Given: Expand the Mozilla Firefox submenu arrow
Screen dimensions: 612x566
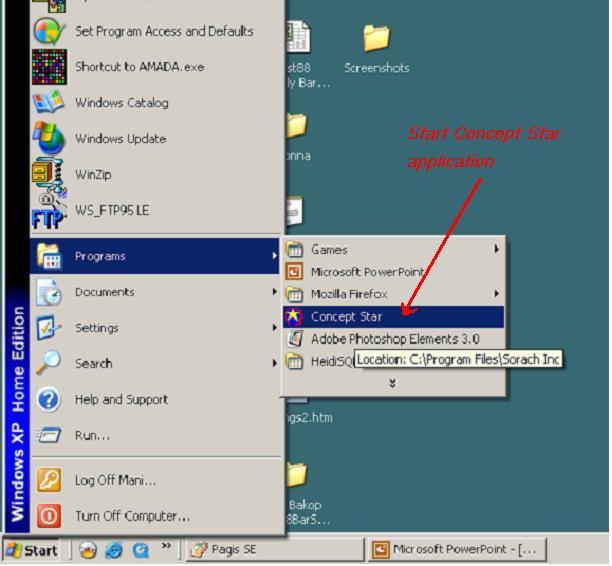Looking at the screenshot, I should click(496, 294).
